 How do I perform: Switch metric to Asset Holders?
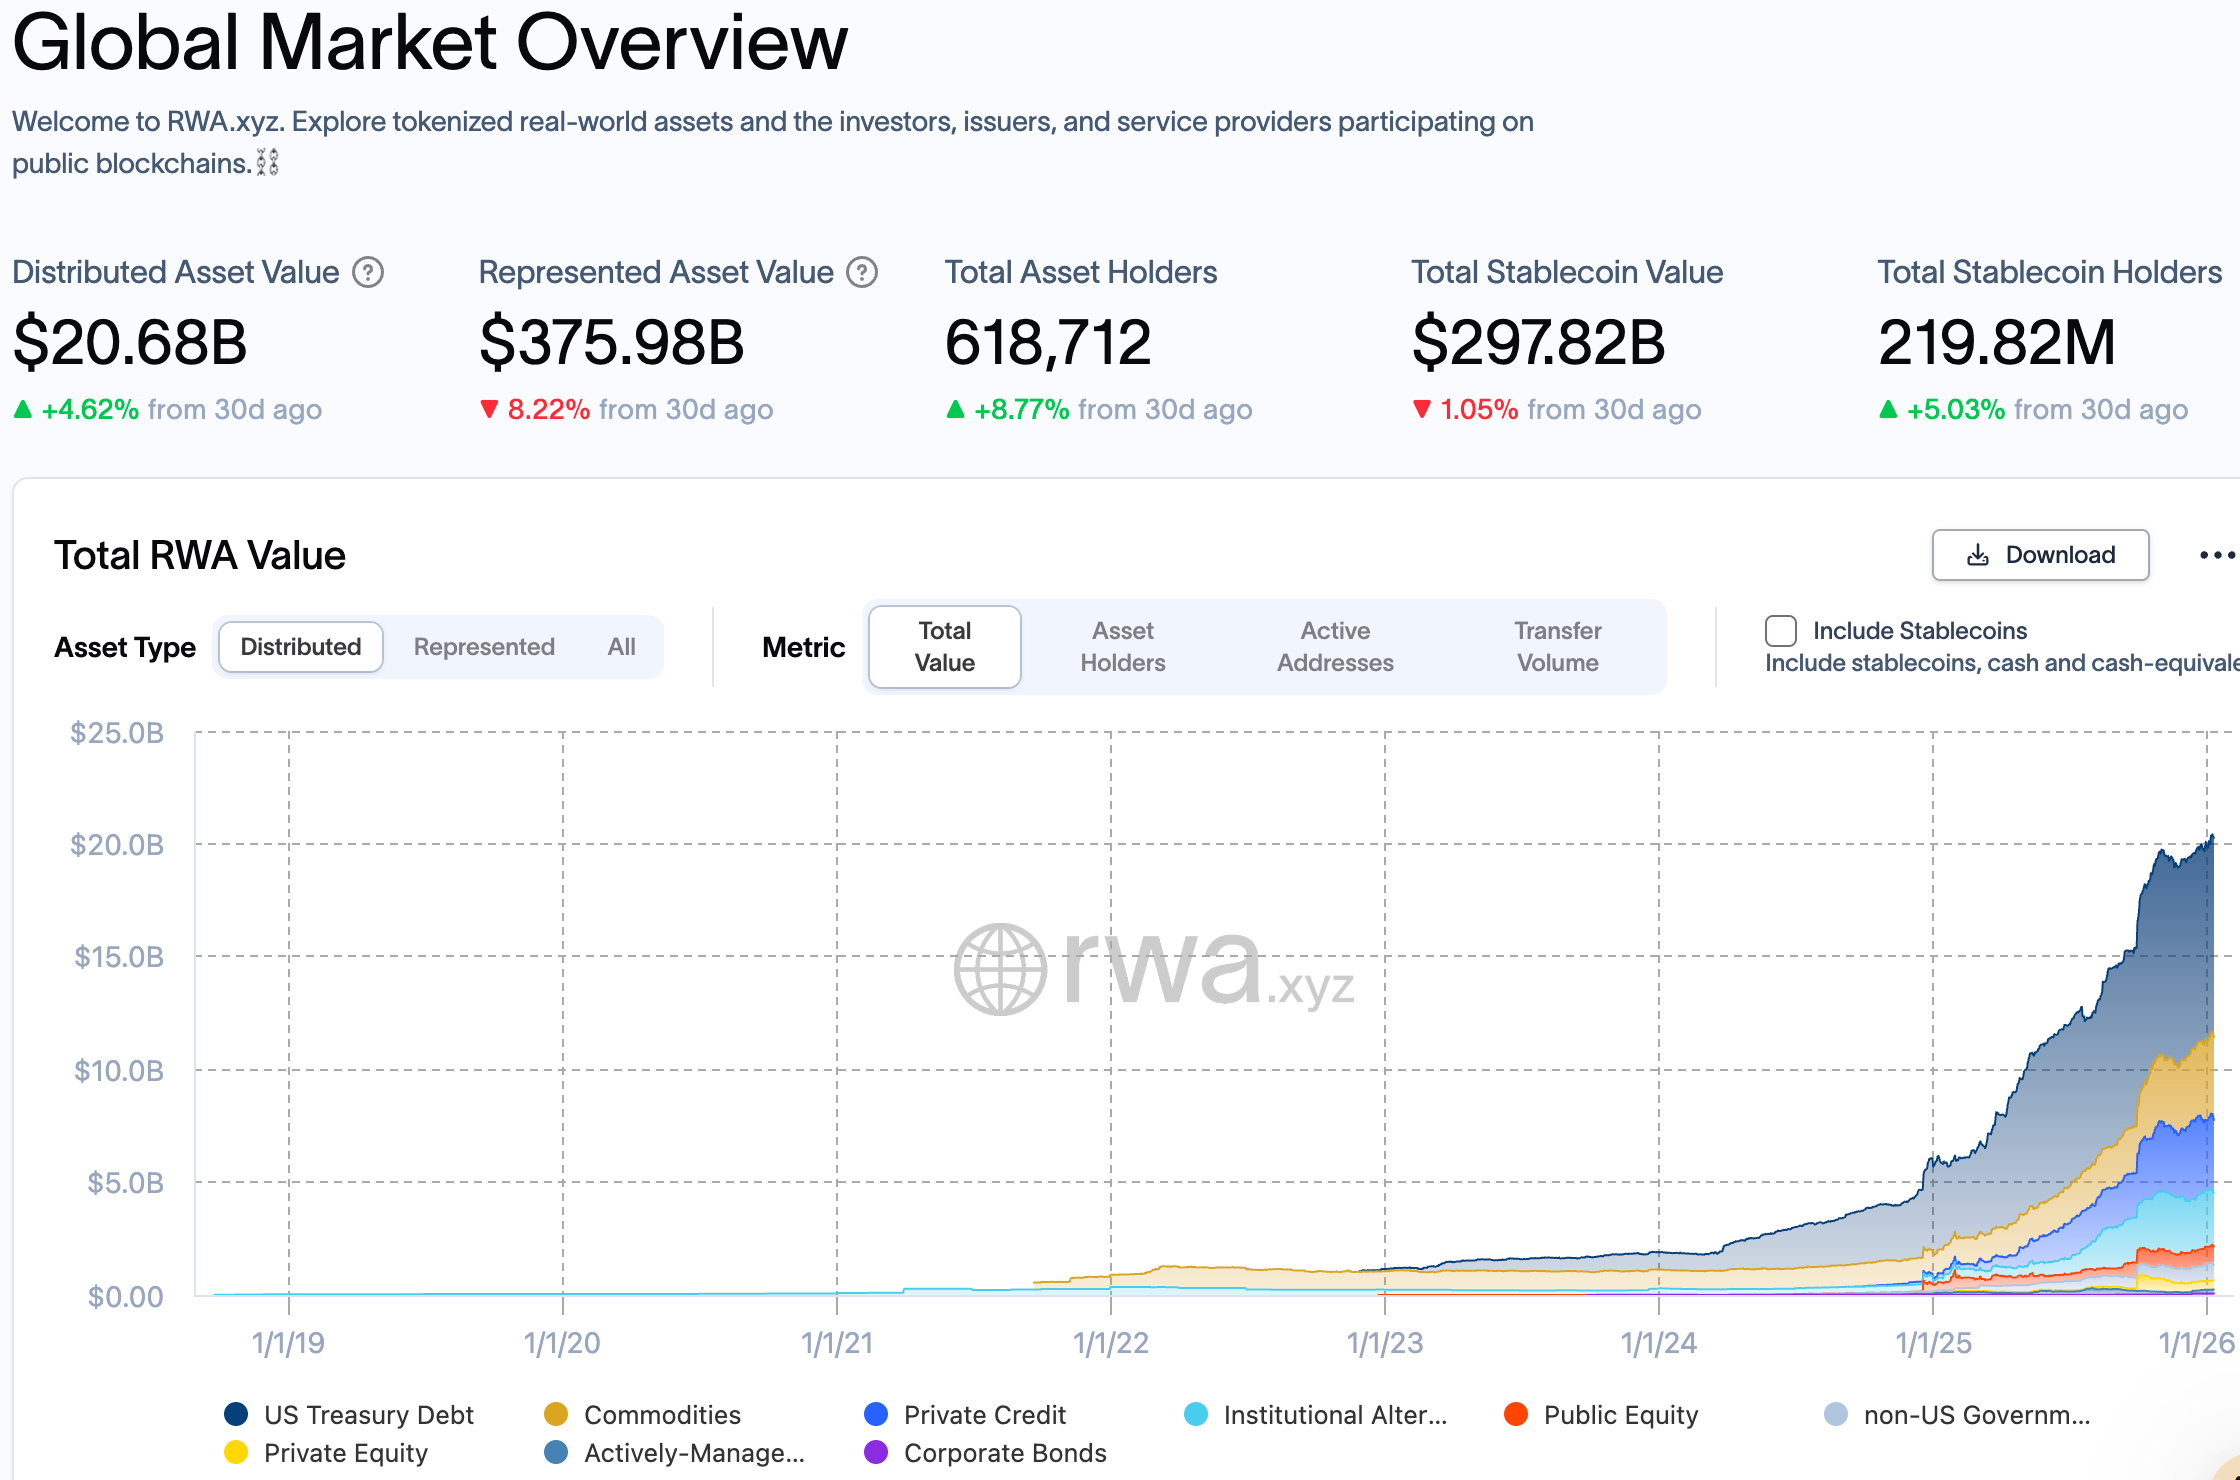pyautogui.click(x=1122, y=647)
